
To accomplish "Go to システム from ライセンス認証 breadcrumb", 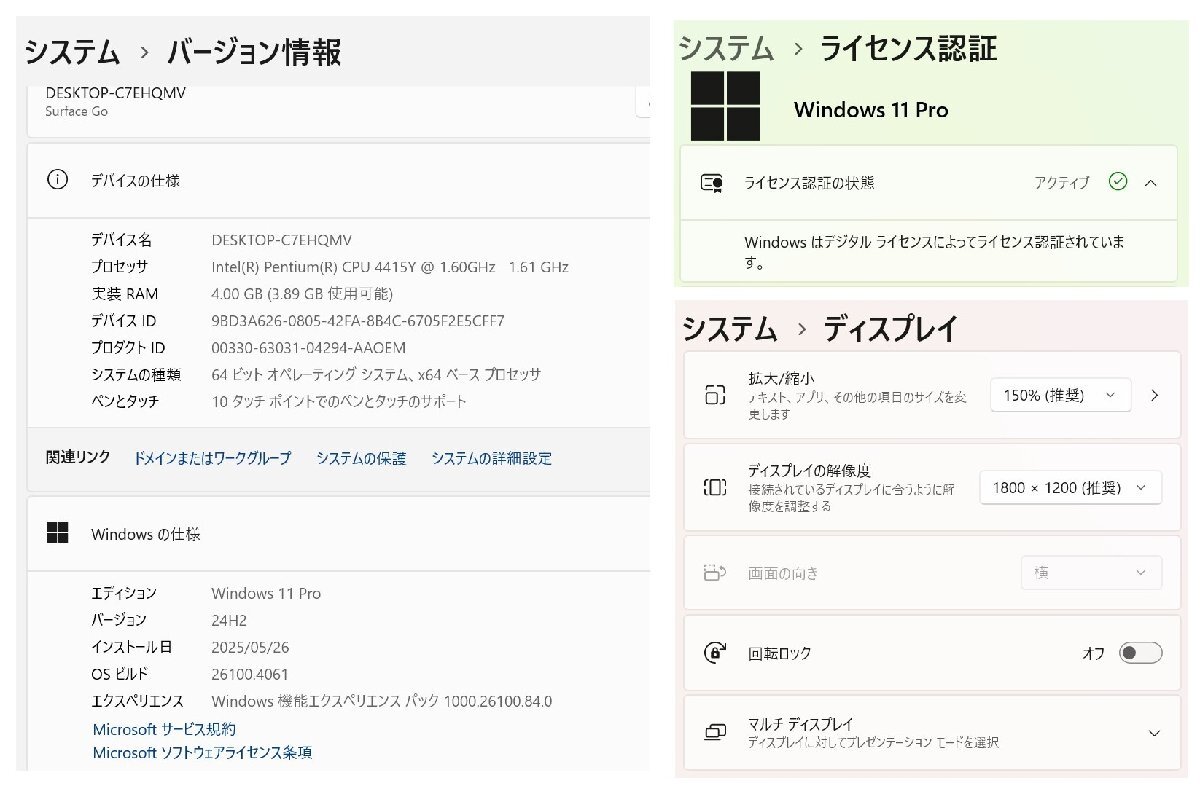I will [727, 48].
